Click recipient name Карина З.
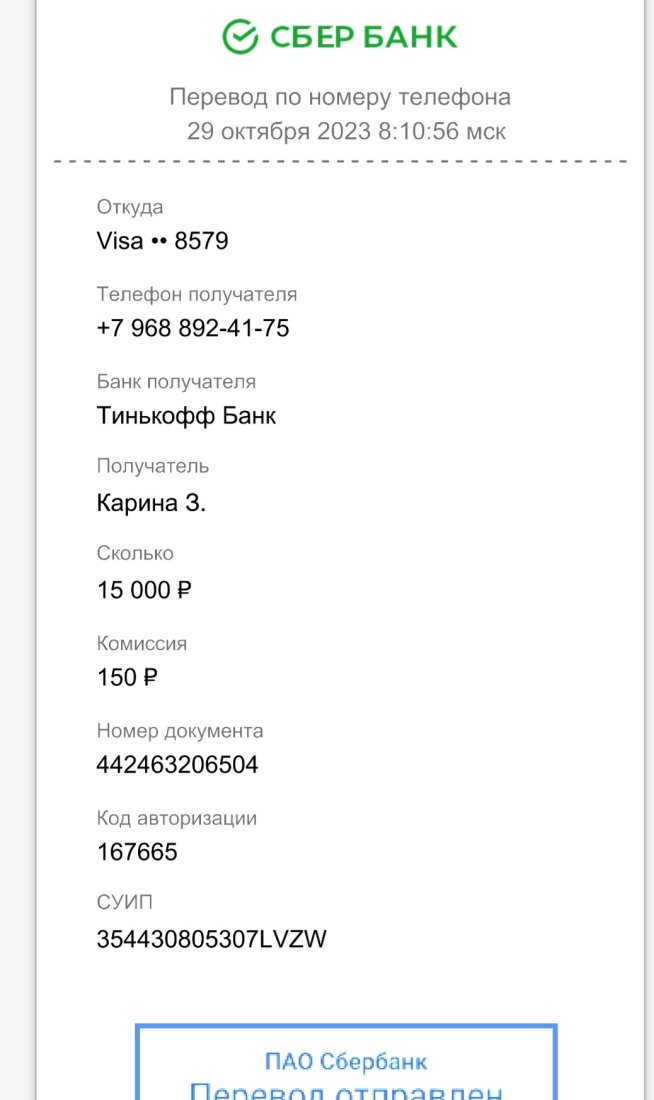 coord(152,503)
